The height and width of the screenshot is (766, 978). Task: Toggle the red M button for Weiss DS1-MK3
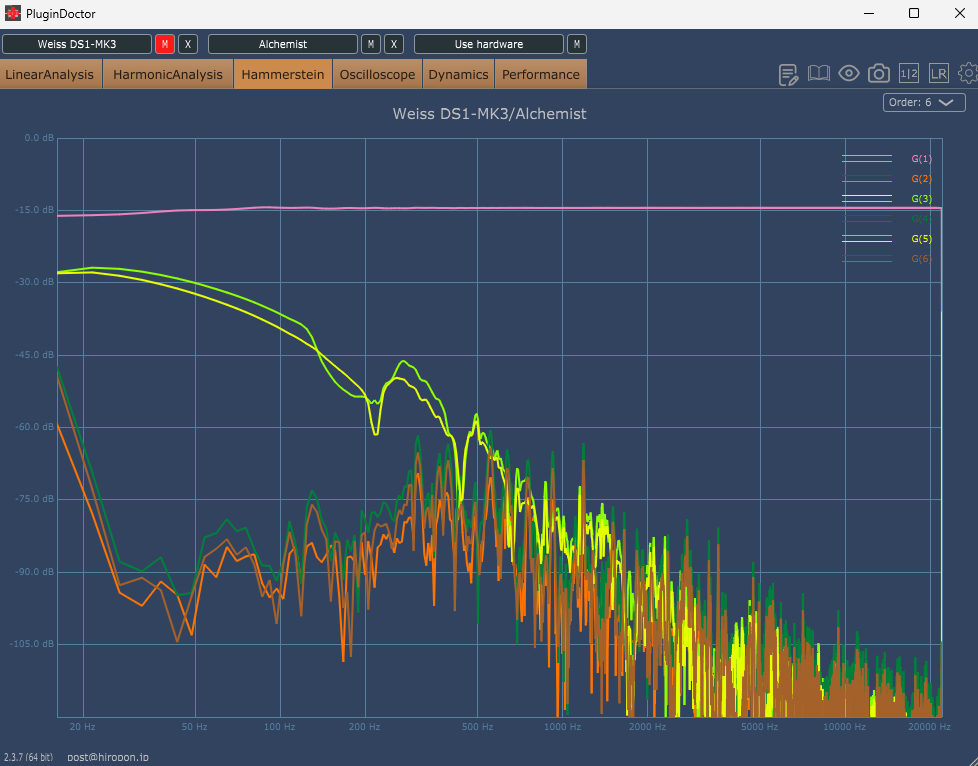[165, 44]
